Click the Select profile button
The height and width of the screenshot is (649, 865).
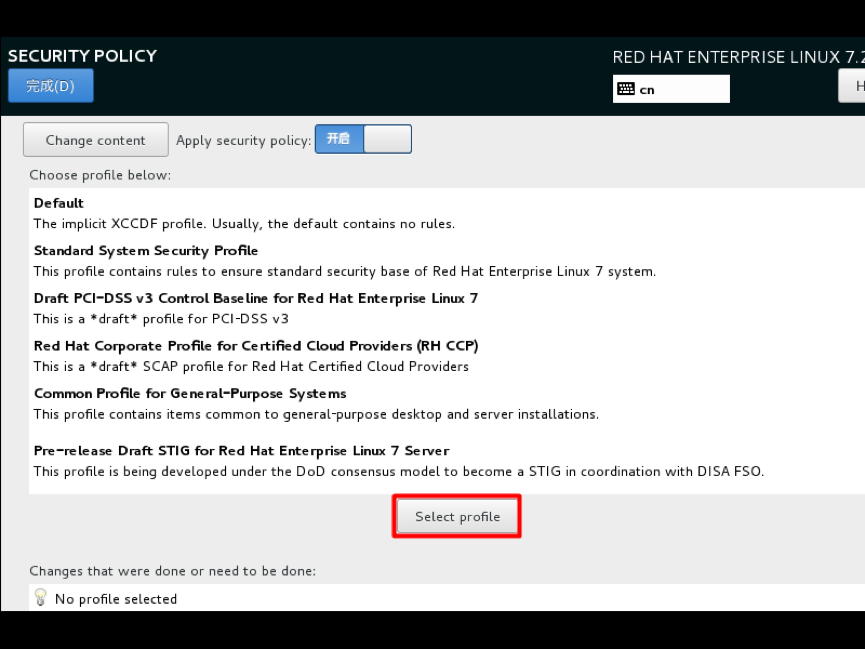click(x=457, y=517)
